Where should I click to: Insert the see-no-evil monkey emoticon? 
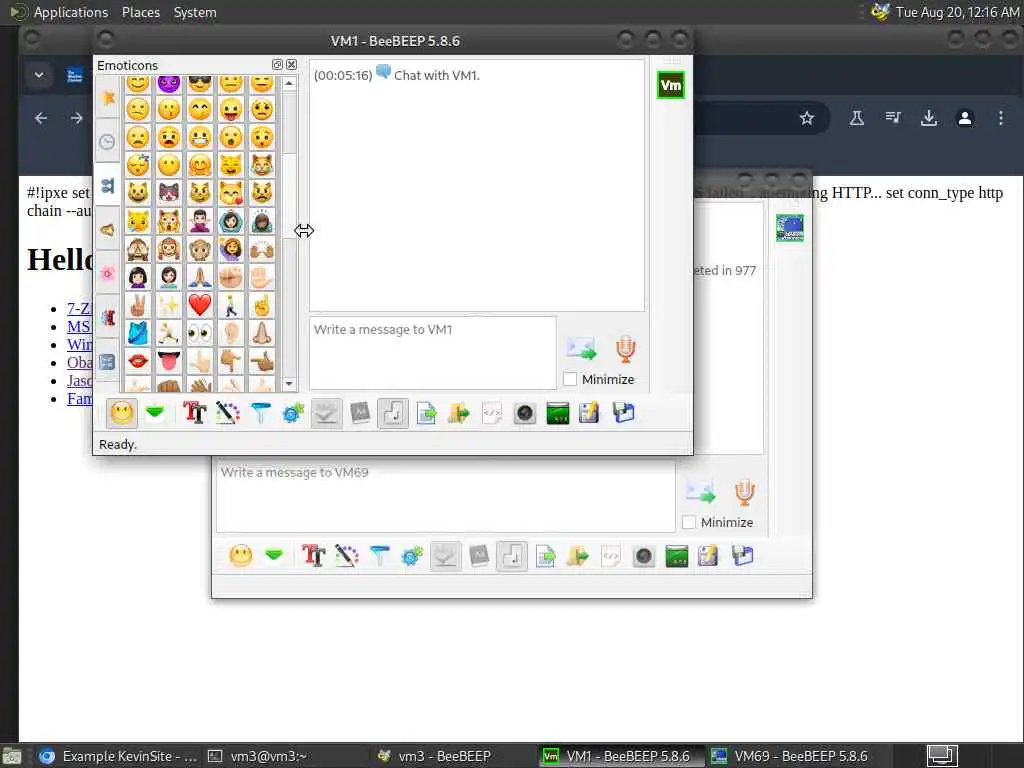pos(138,249)
